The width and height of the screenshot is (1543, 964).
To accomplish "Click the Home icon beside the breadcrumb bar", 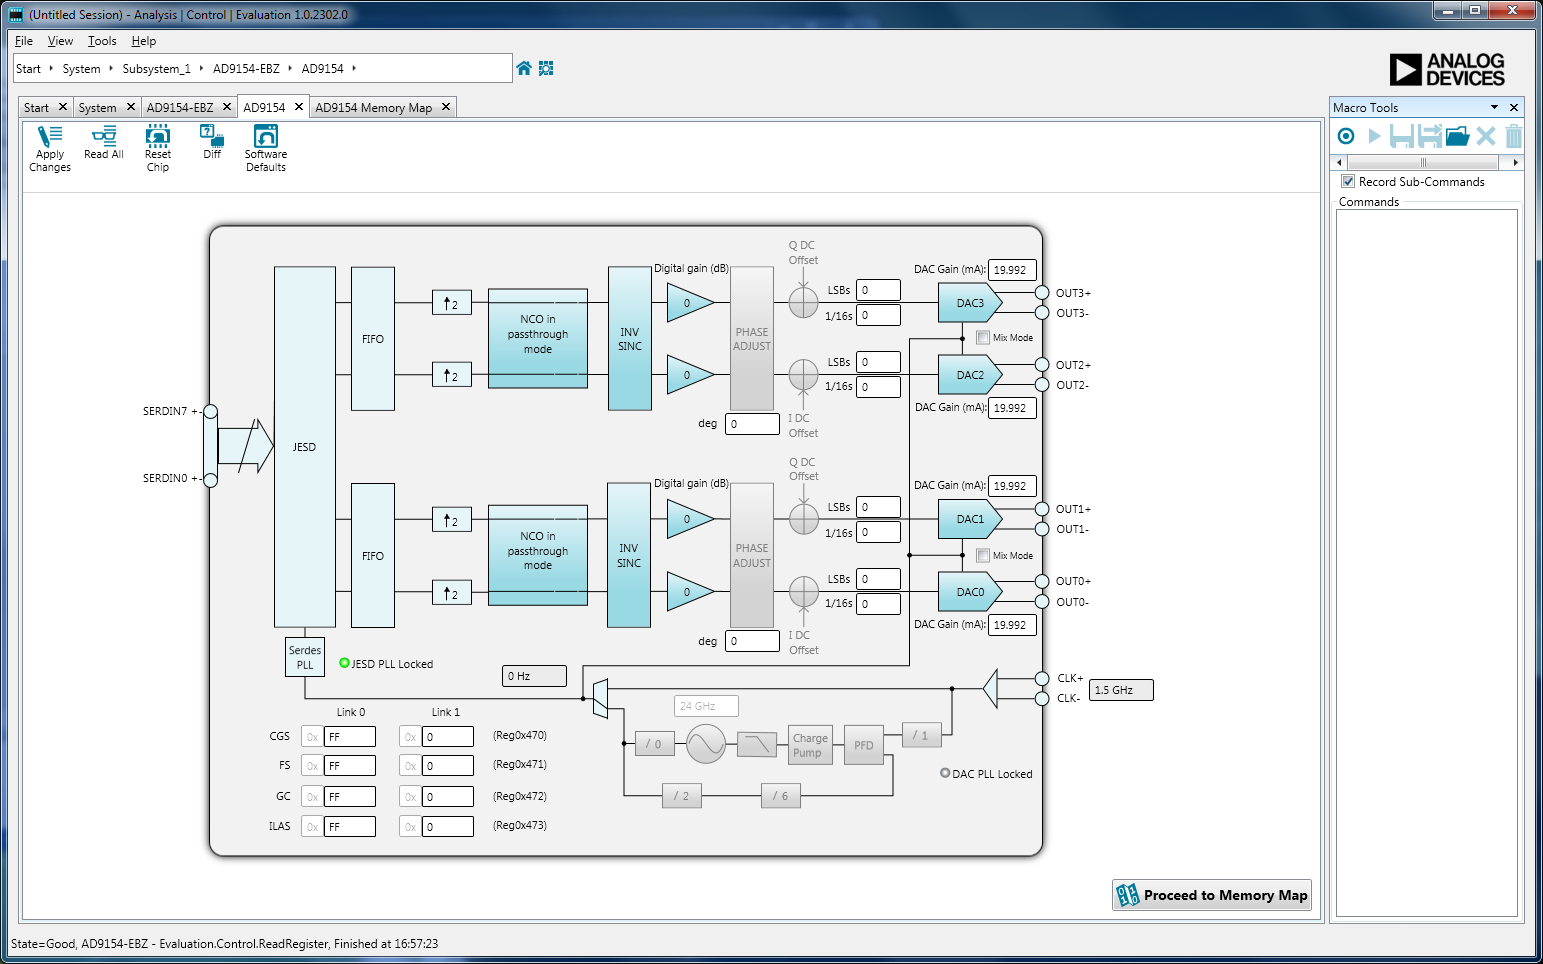I will [x=524, y=68].
